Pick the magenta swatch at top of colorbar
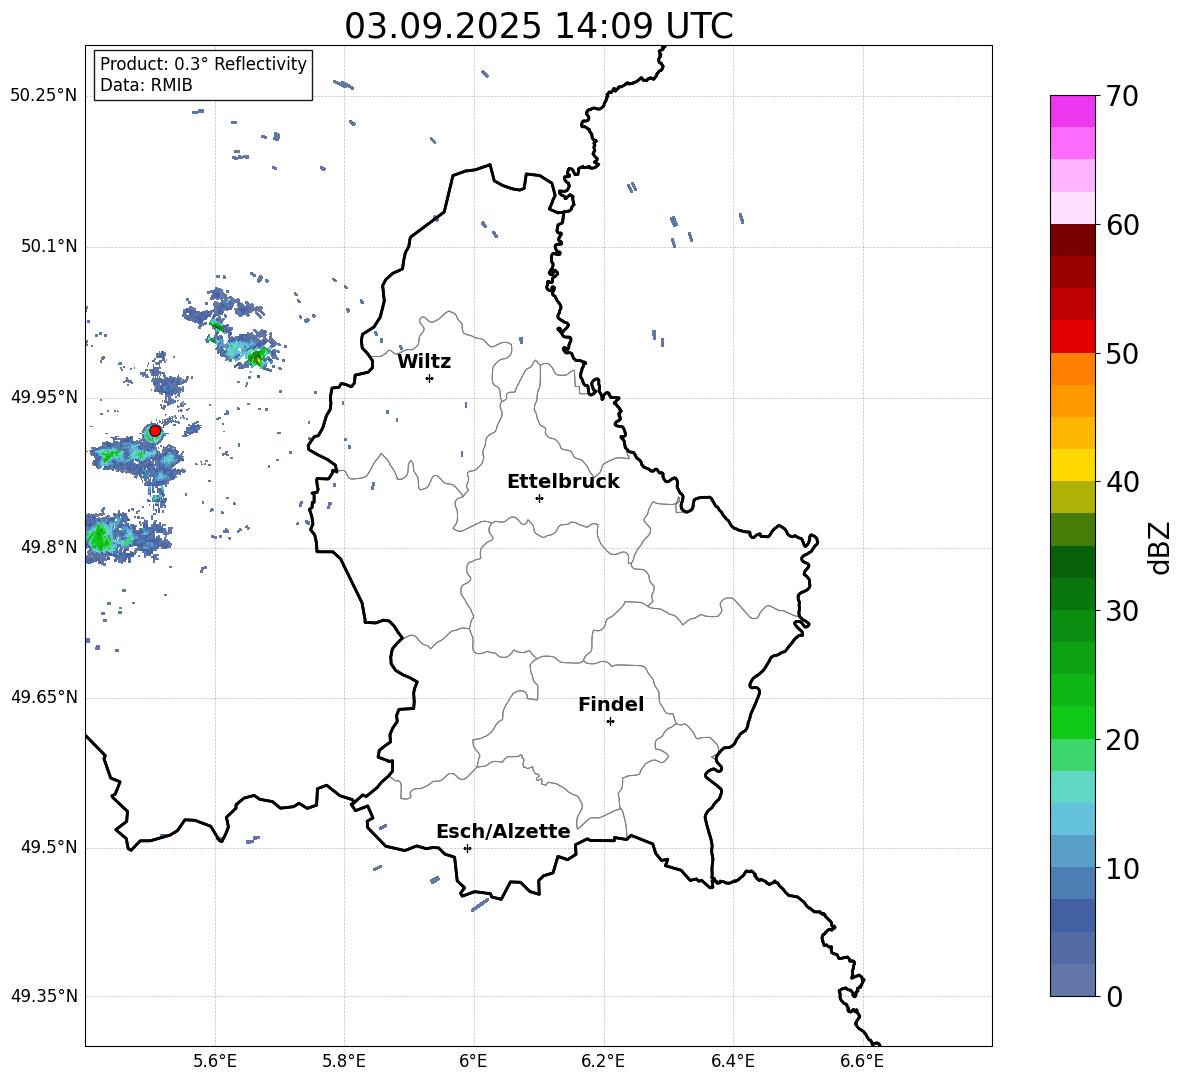The height and width of the screenshot is (1081, 1184). point(1072,111)
